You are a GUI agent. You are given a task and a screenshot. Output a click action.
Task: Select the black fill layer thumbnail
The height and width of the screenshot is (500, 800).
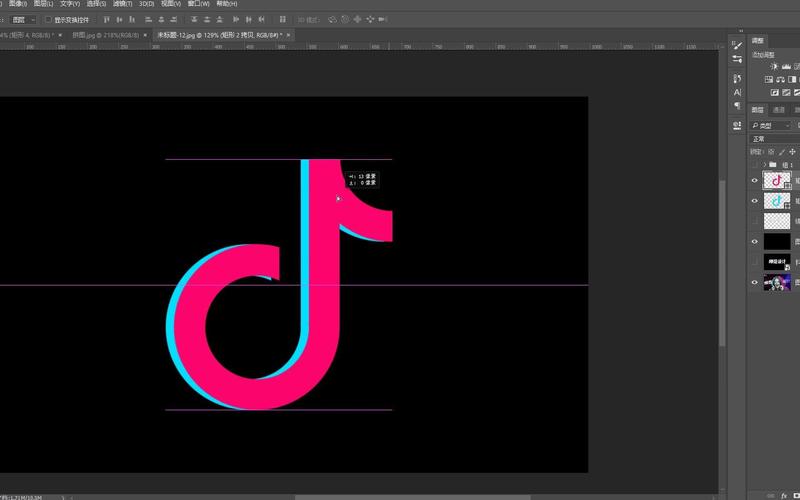(x=777, y=241)
